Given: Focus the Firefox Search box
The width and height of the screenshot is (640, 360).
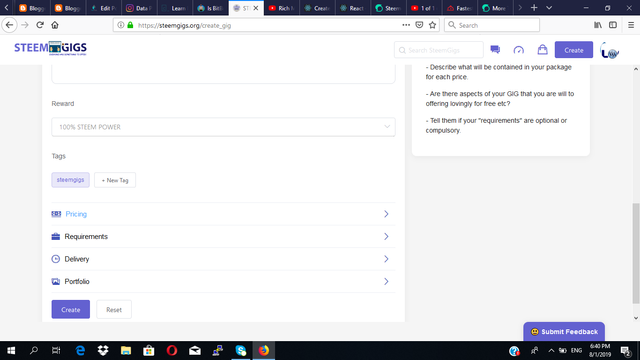Looking at the screenshot, I should 492,25.
